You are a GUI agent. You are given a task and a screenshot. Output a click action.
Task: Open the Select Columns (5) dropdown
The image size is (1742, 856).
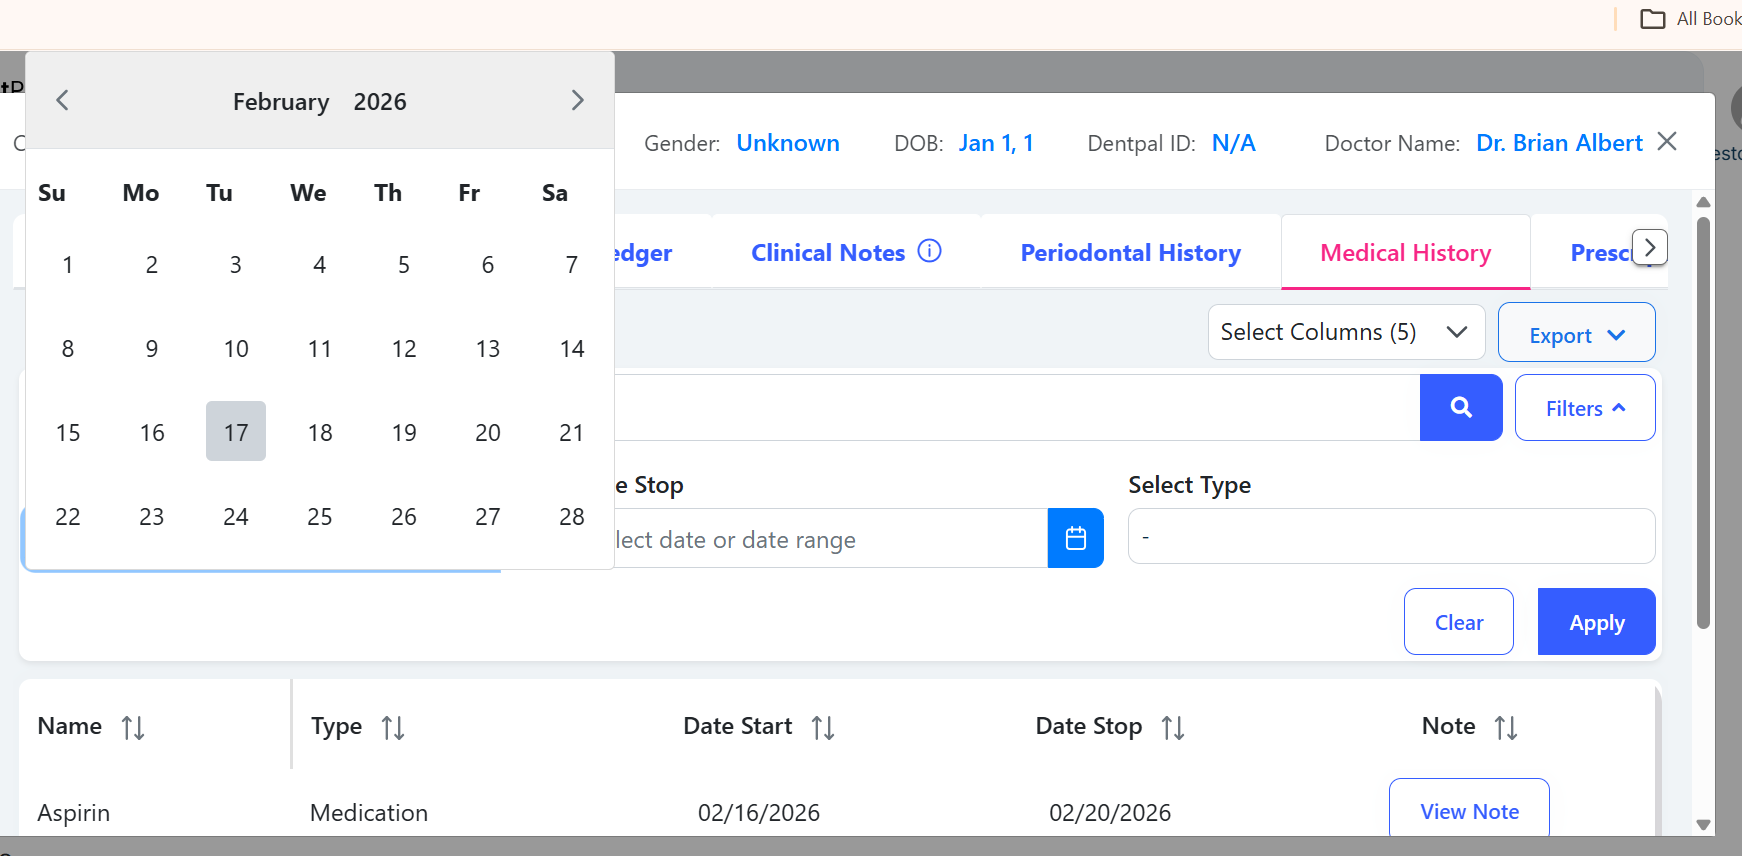(x=1345, y=332)
